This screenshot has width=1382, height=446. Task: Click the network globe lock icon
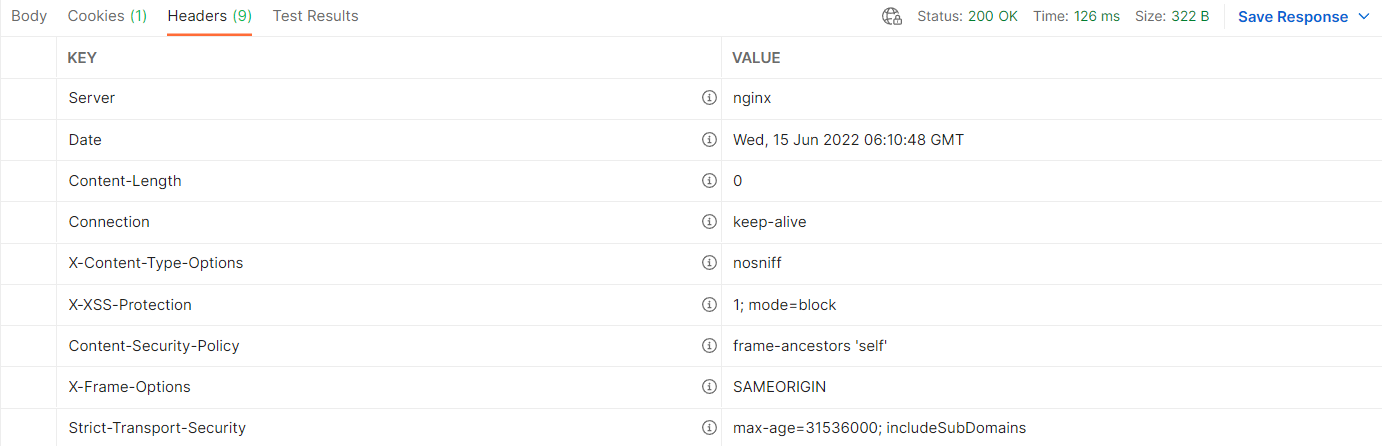click(892, 16)
